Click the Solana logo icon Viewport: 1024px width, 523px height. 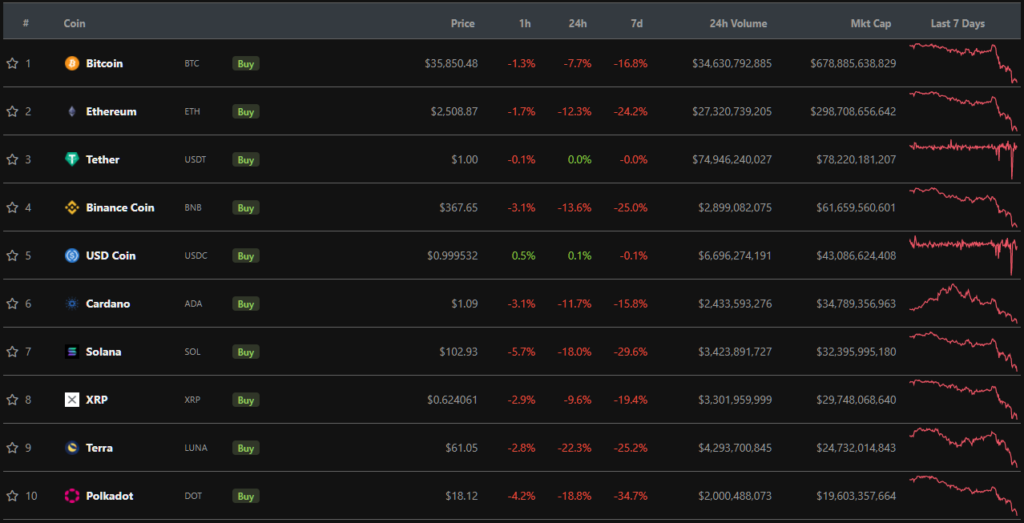coord(71,352)
